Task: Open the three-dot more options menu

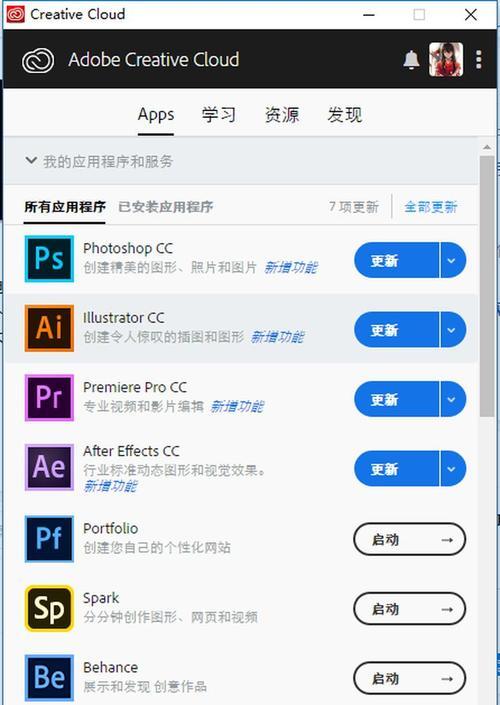Action: [479, 59]
